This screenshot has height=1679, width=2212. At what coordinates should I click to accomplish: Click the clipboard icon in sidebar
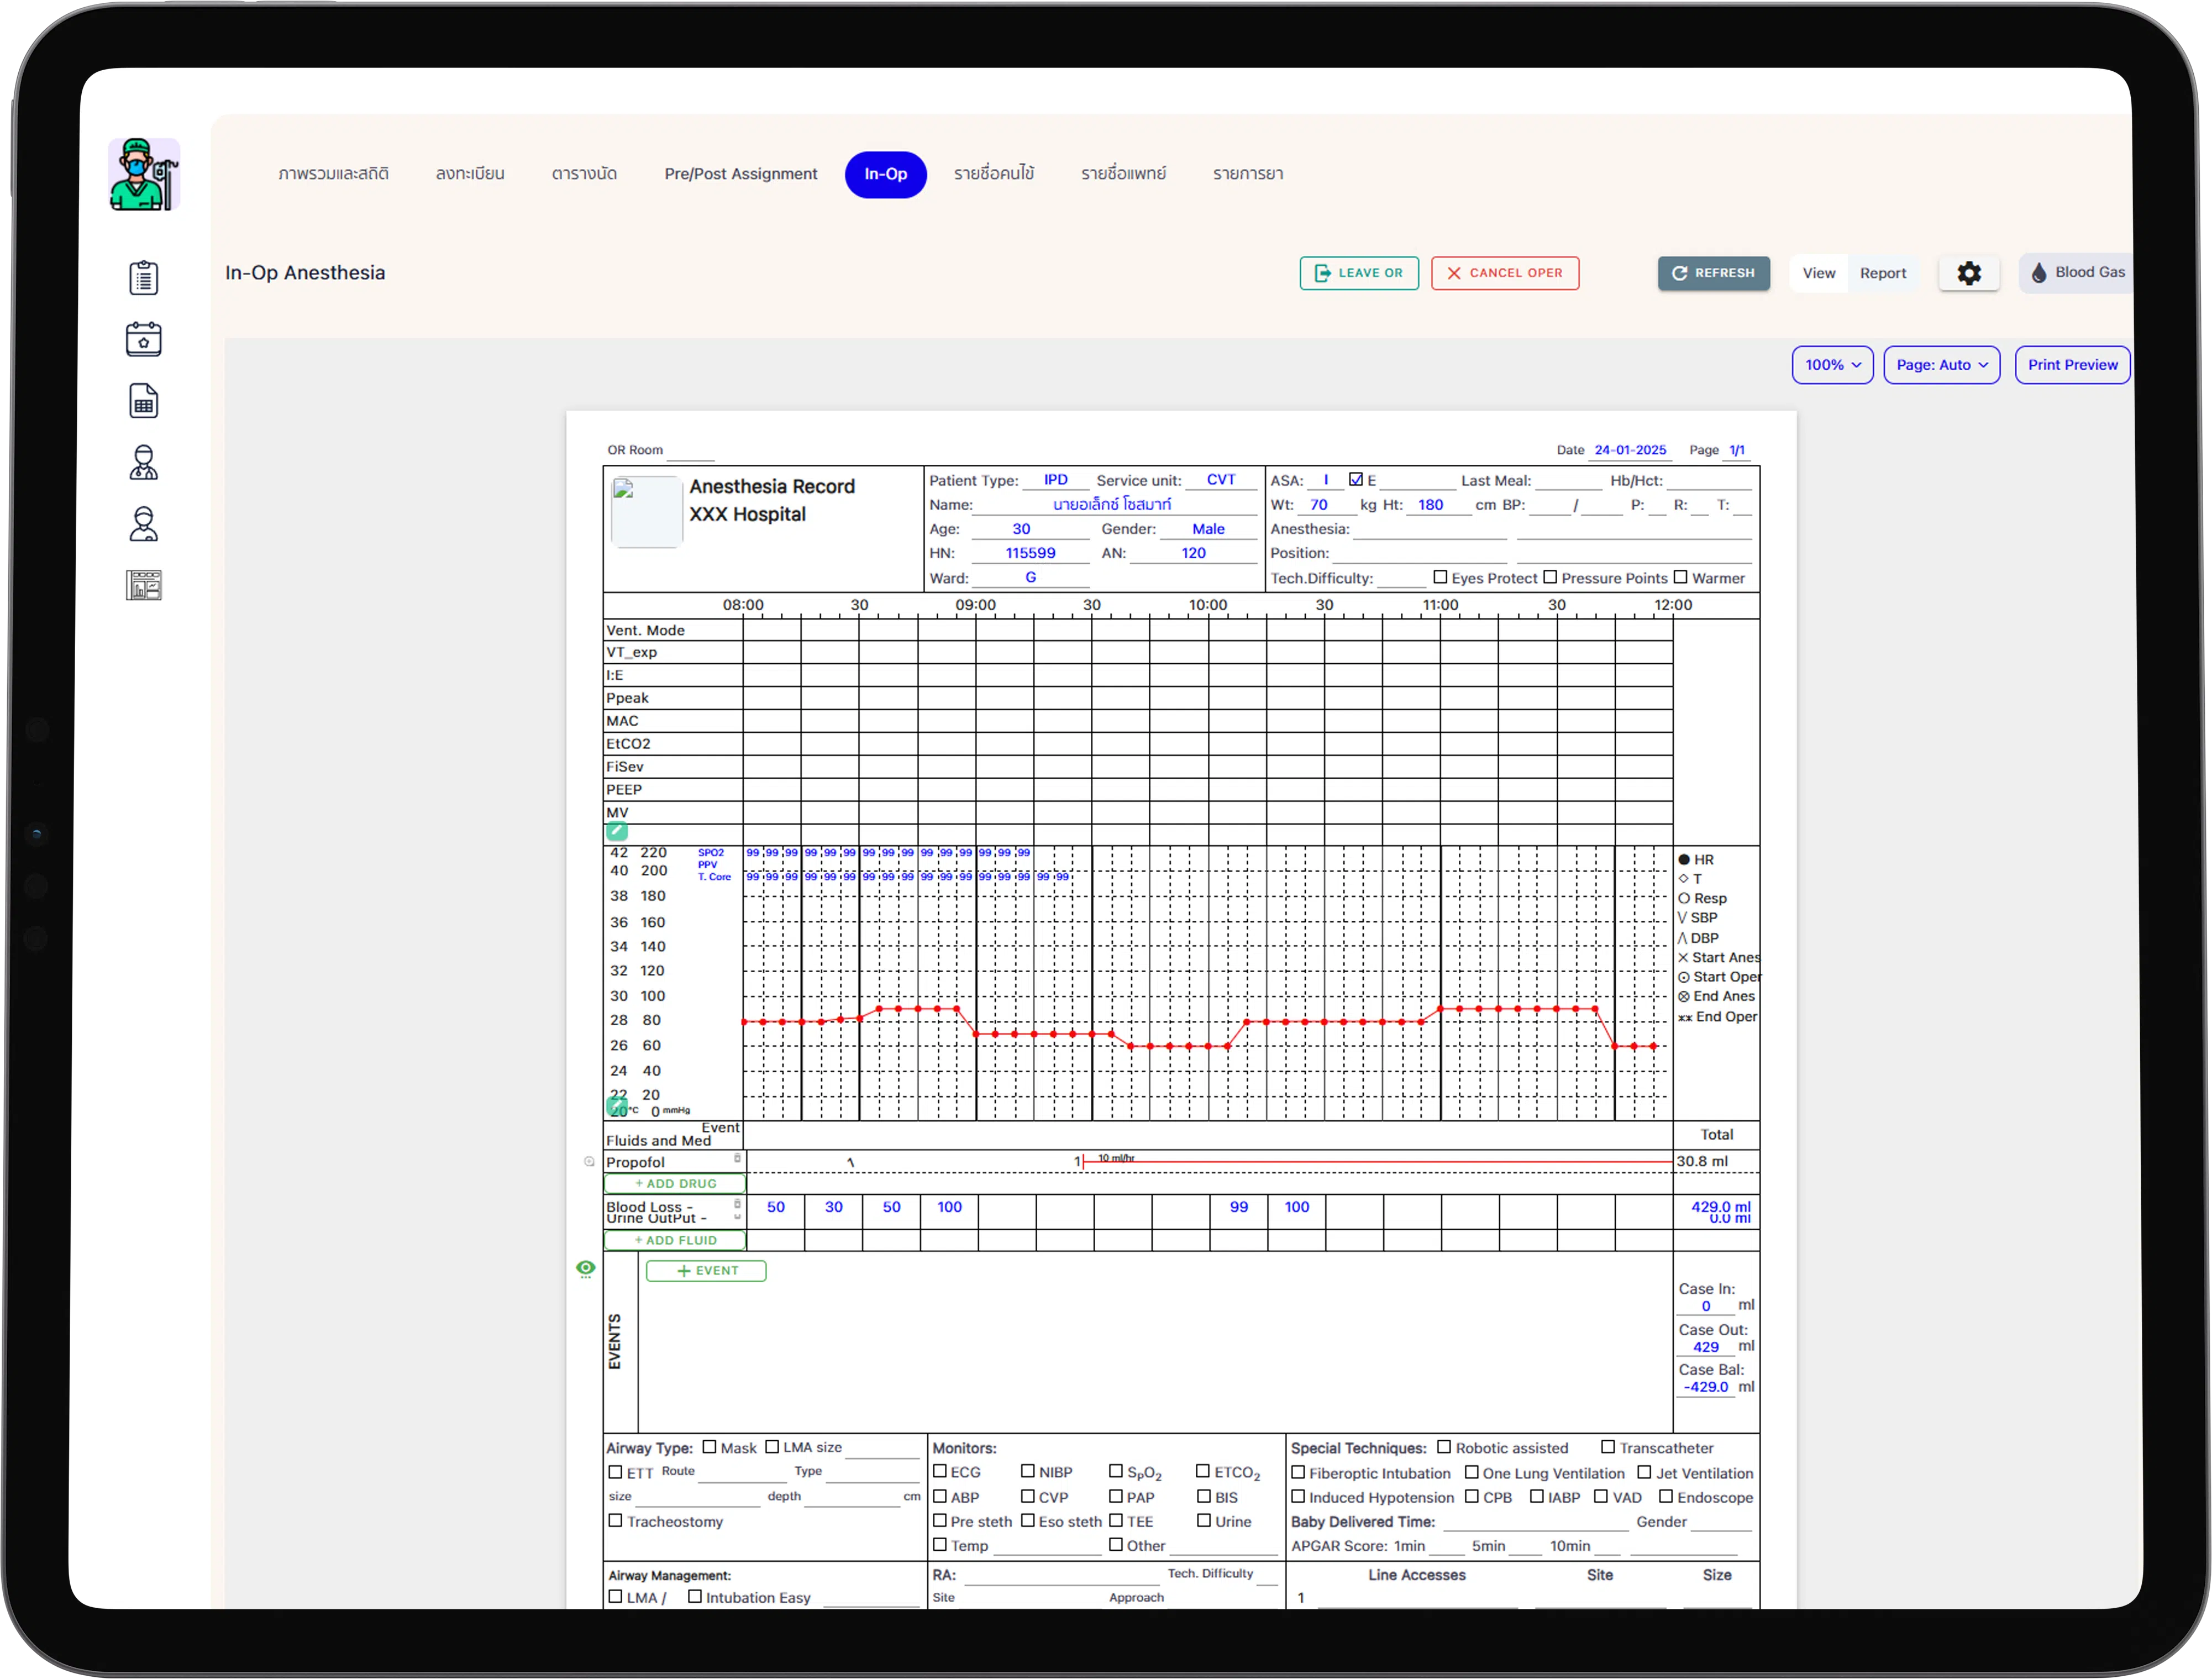tap(144, 277)
